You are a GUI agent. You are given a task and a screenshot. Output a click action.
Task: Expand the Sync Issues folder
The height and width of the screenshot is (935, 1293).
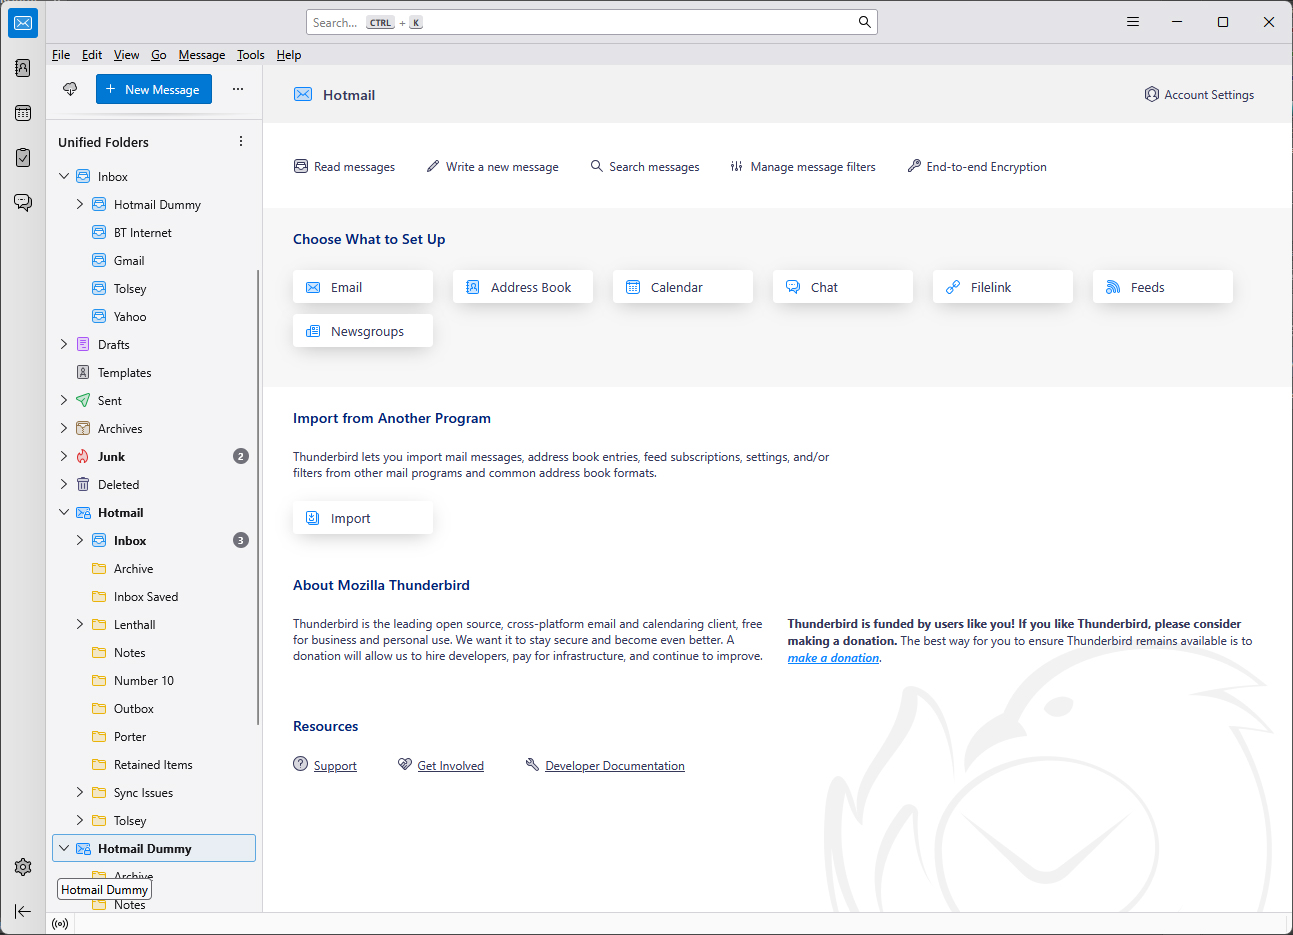tap(80, 792)
